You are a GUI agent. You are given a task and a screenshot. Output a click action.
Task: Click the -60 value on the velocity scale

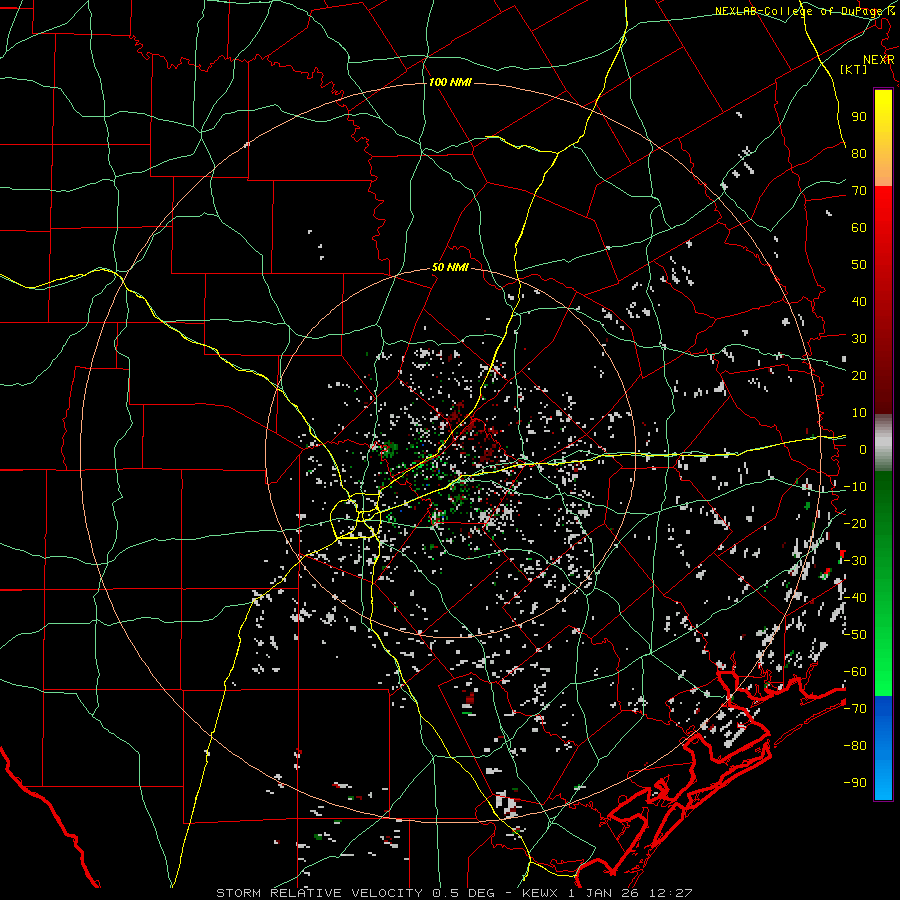[x=855, y=672]
